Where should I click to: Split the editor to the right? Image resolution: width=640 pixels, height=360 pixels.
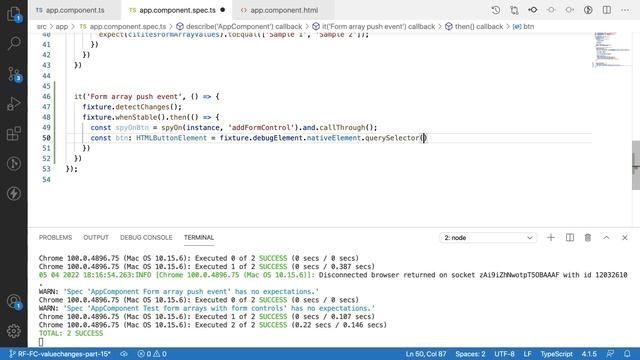tap(607, 10)
